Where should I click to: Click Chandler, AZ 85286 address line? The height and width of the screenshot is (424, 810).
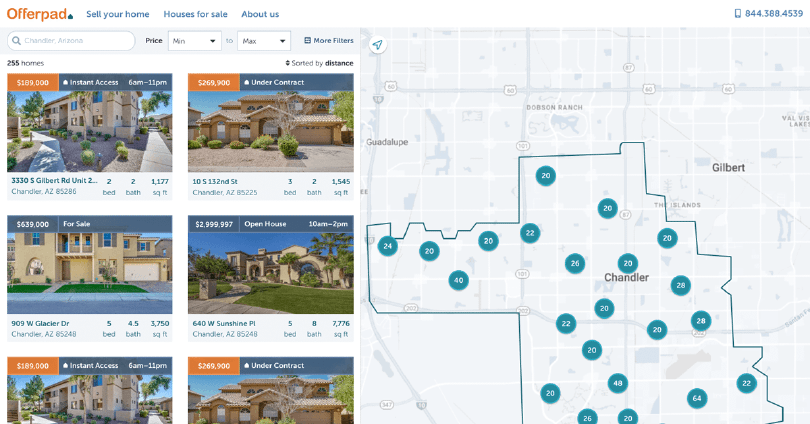(44, 191)
